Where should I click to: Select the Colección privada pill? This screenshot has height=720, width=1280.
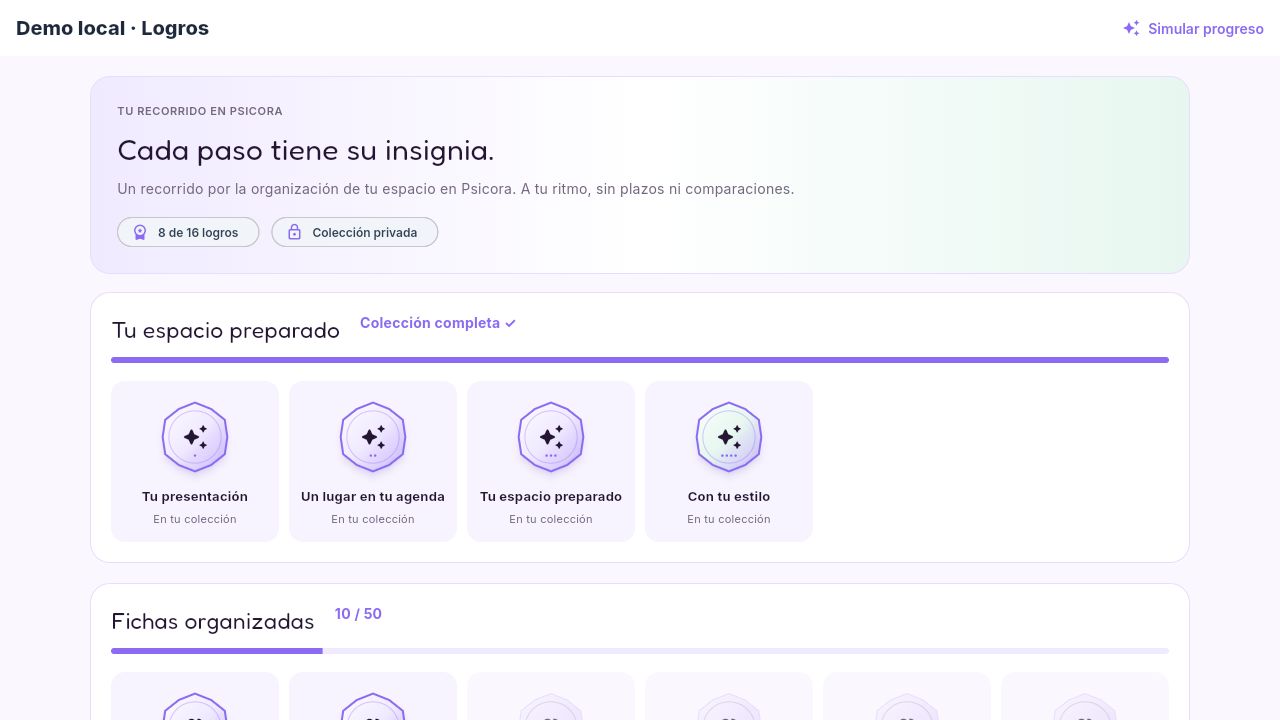[x=354, y=232]
